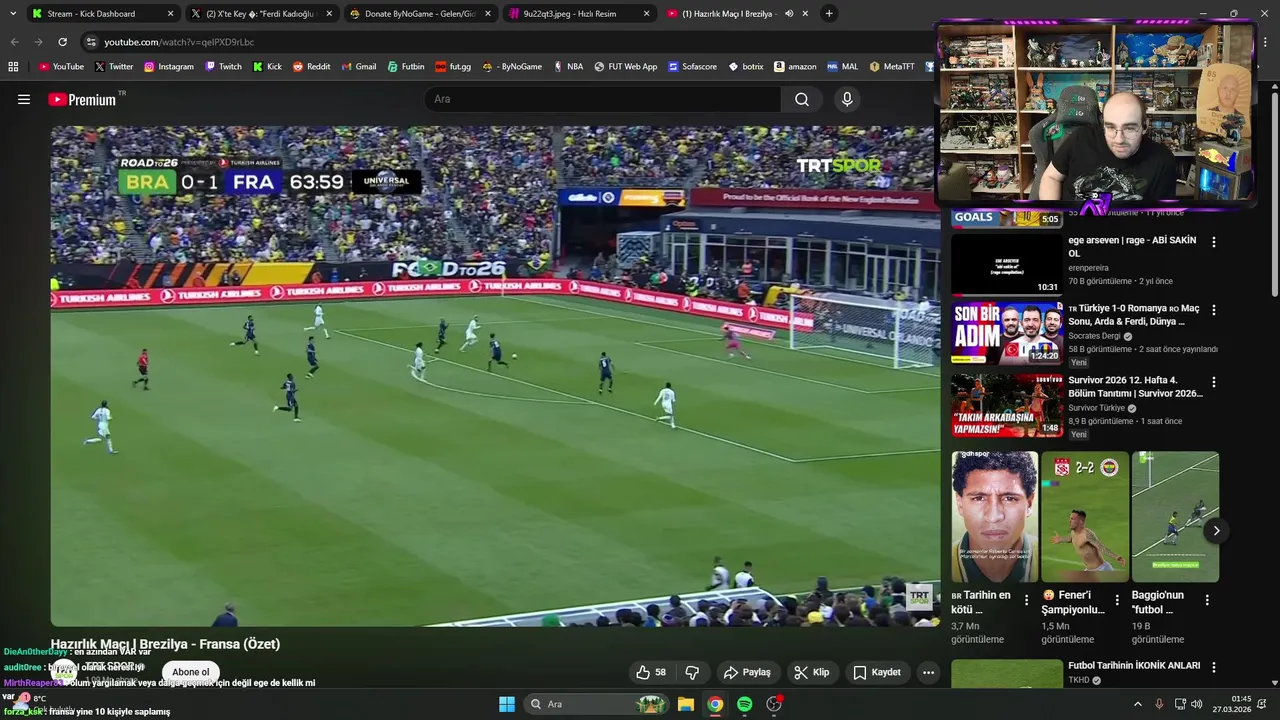Open the 'SON BİR ADIM' video thumbnail
Image resolution: width=1280 pixels, height=720 pixels.
coord(1007,333)
